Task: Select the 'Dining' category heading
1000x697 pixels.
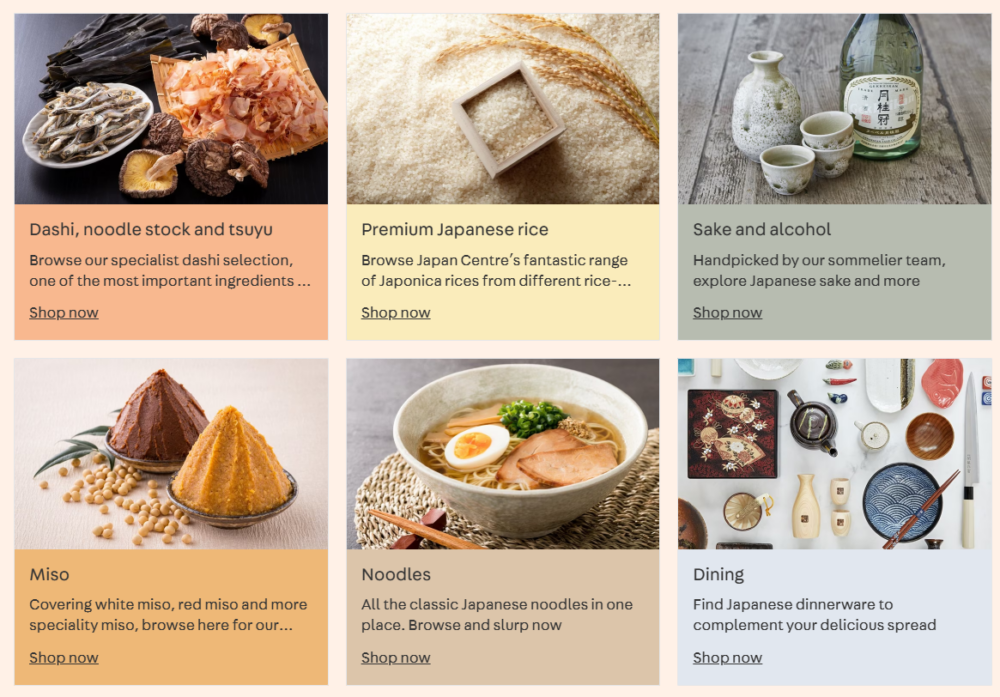Action: point(718,575)
